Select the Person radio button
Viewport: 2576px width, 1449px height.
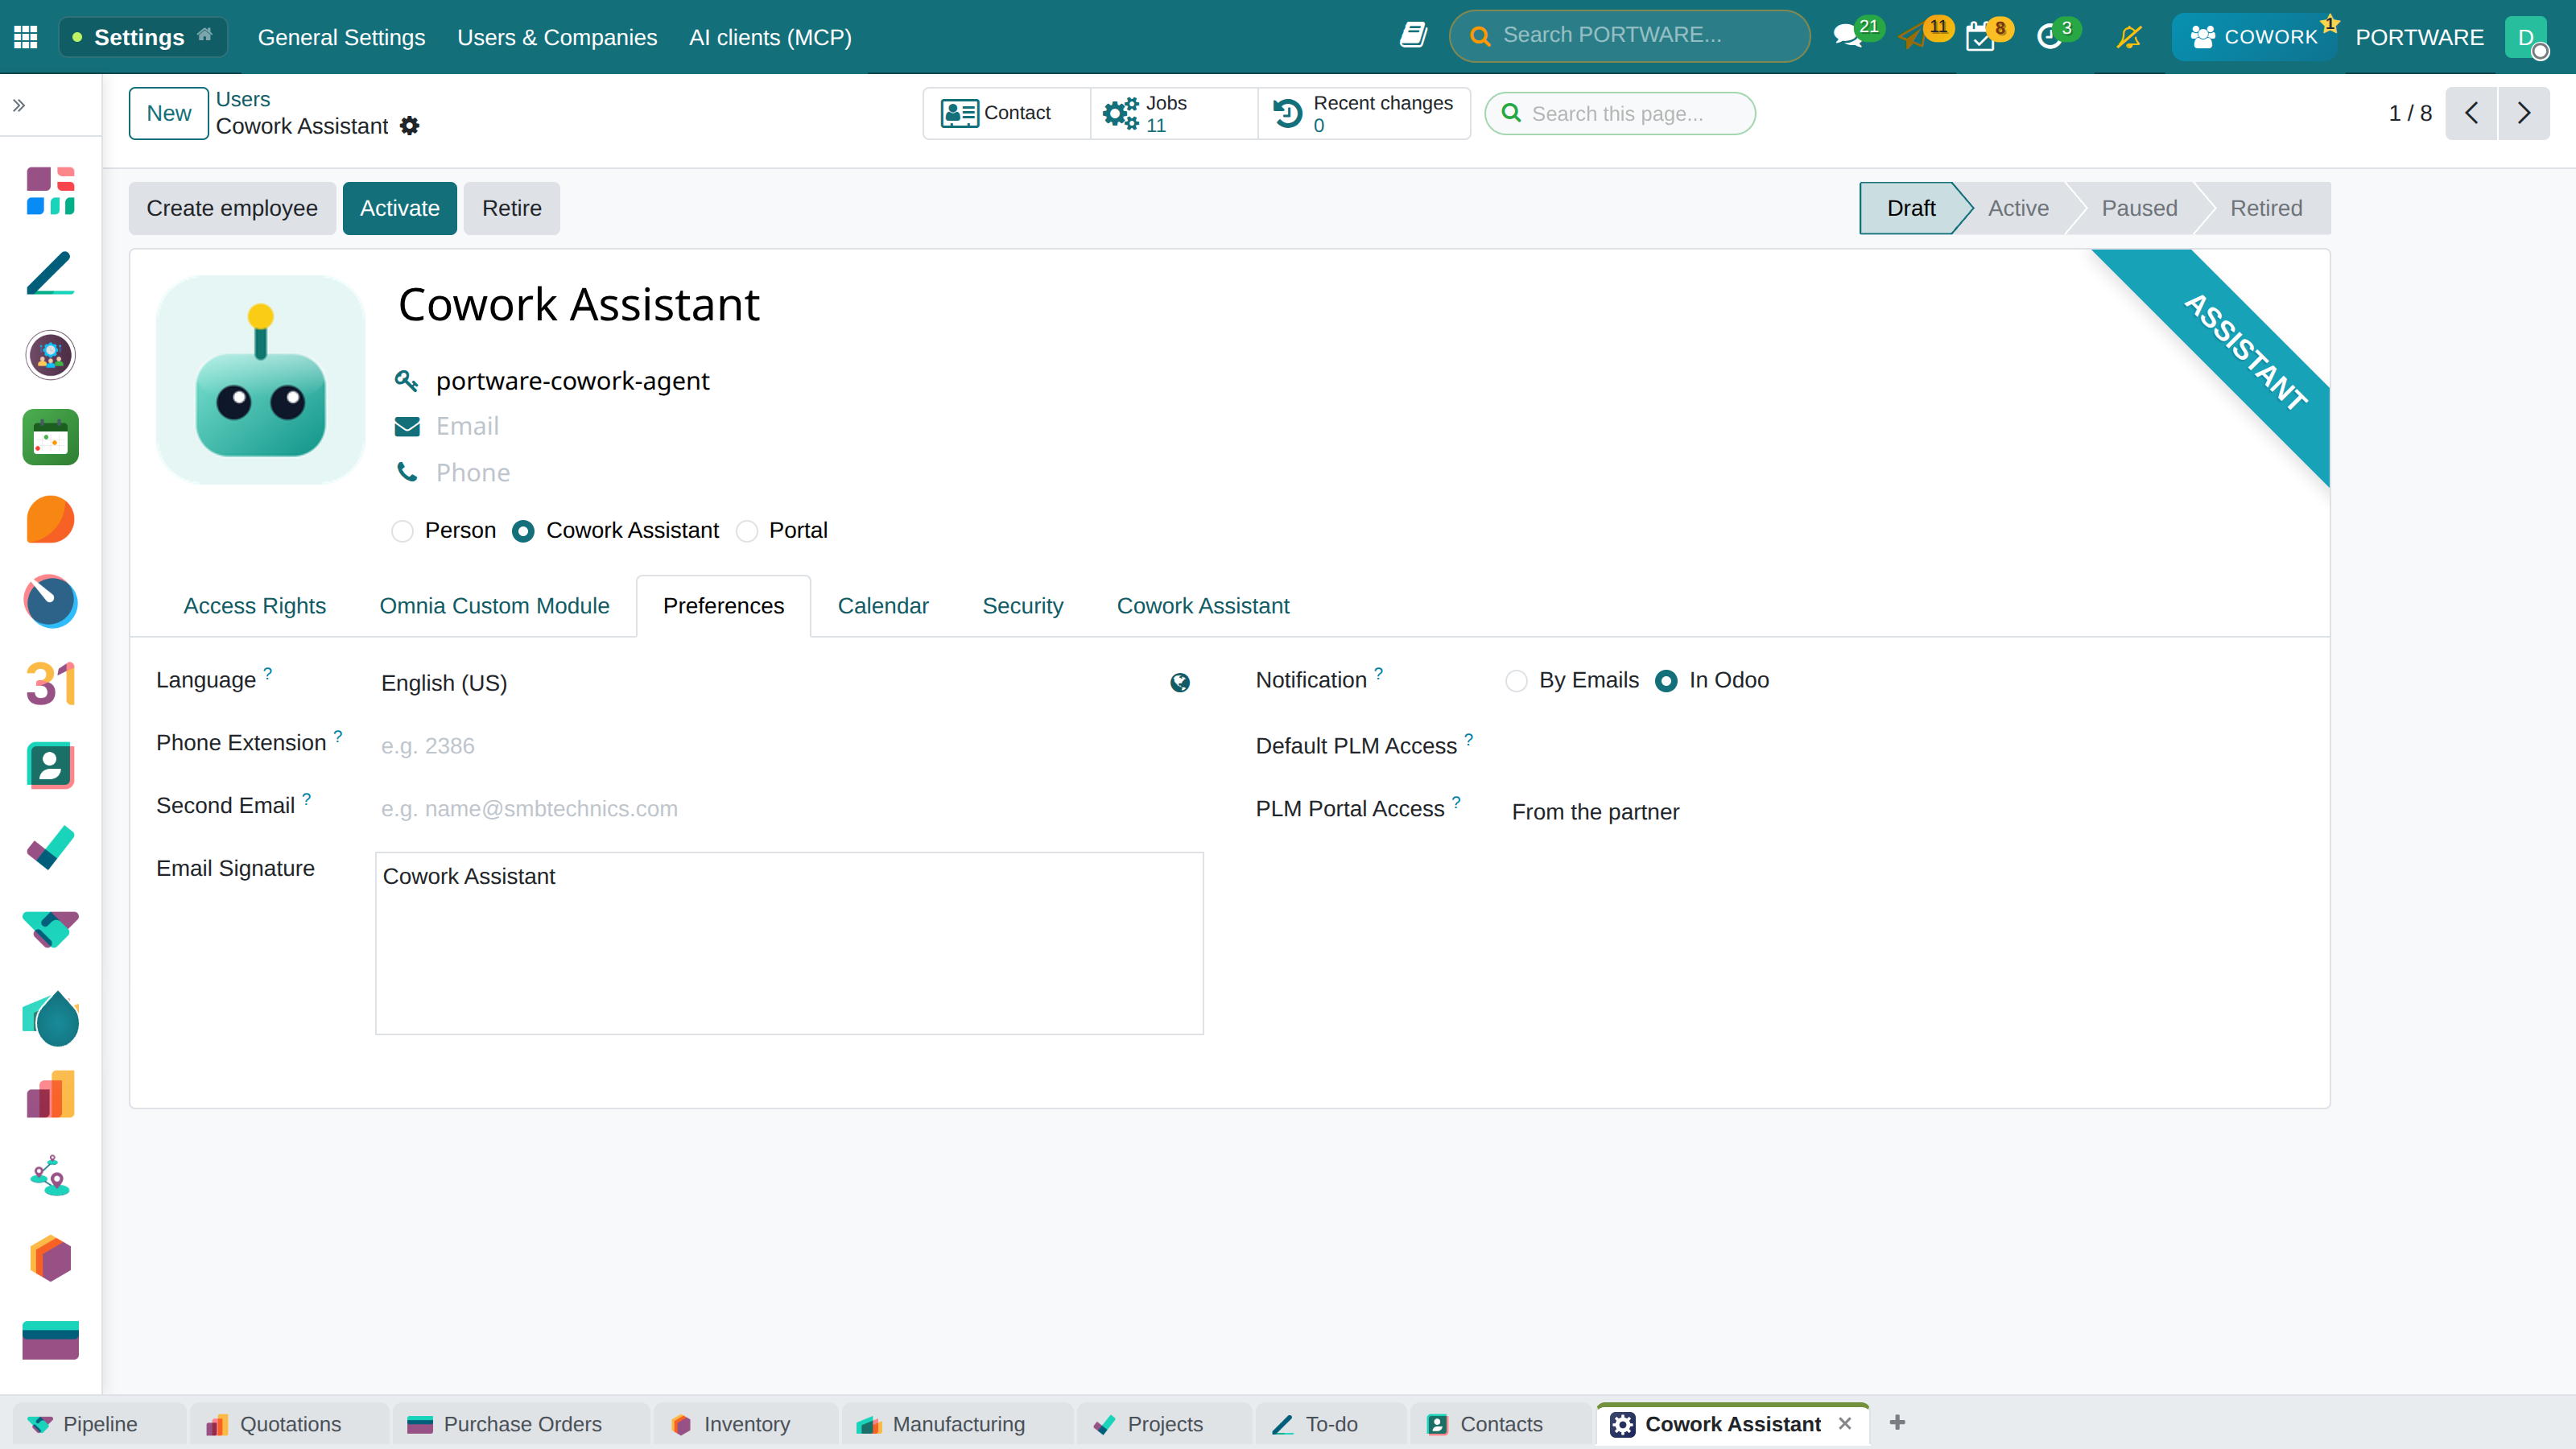[402, 531]
